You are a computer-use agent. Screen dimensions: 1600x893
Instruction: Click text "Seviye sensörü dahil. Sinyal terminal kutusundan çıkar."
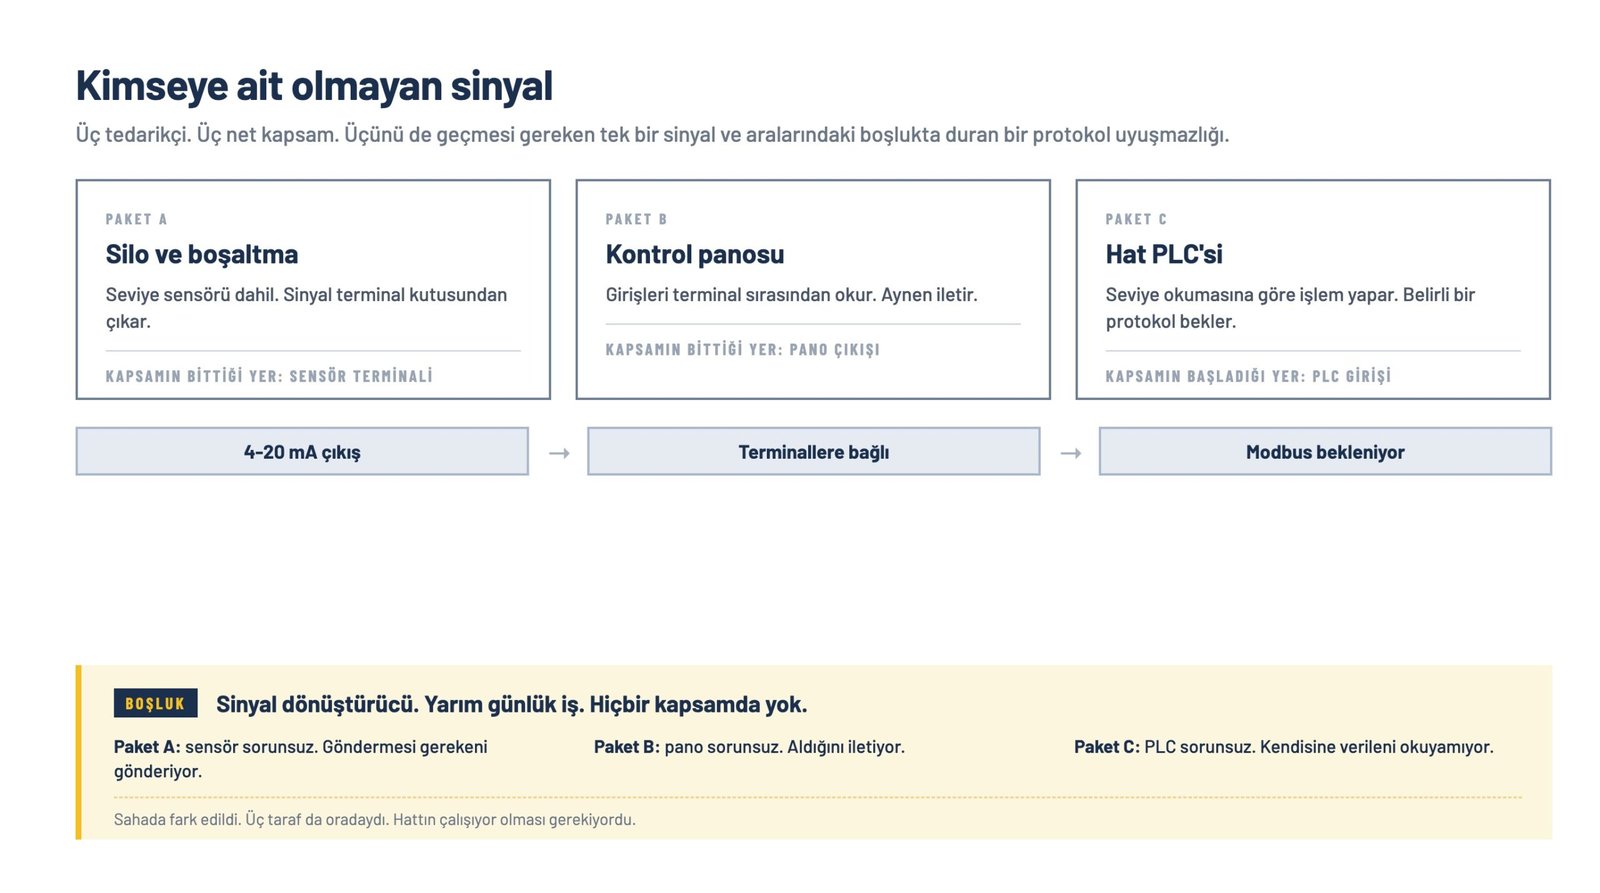pos(306,308)
